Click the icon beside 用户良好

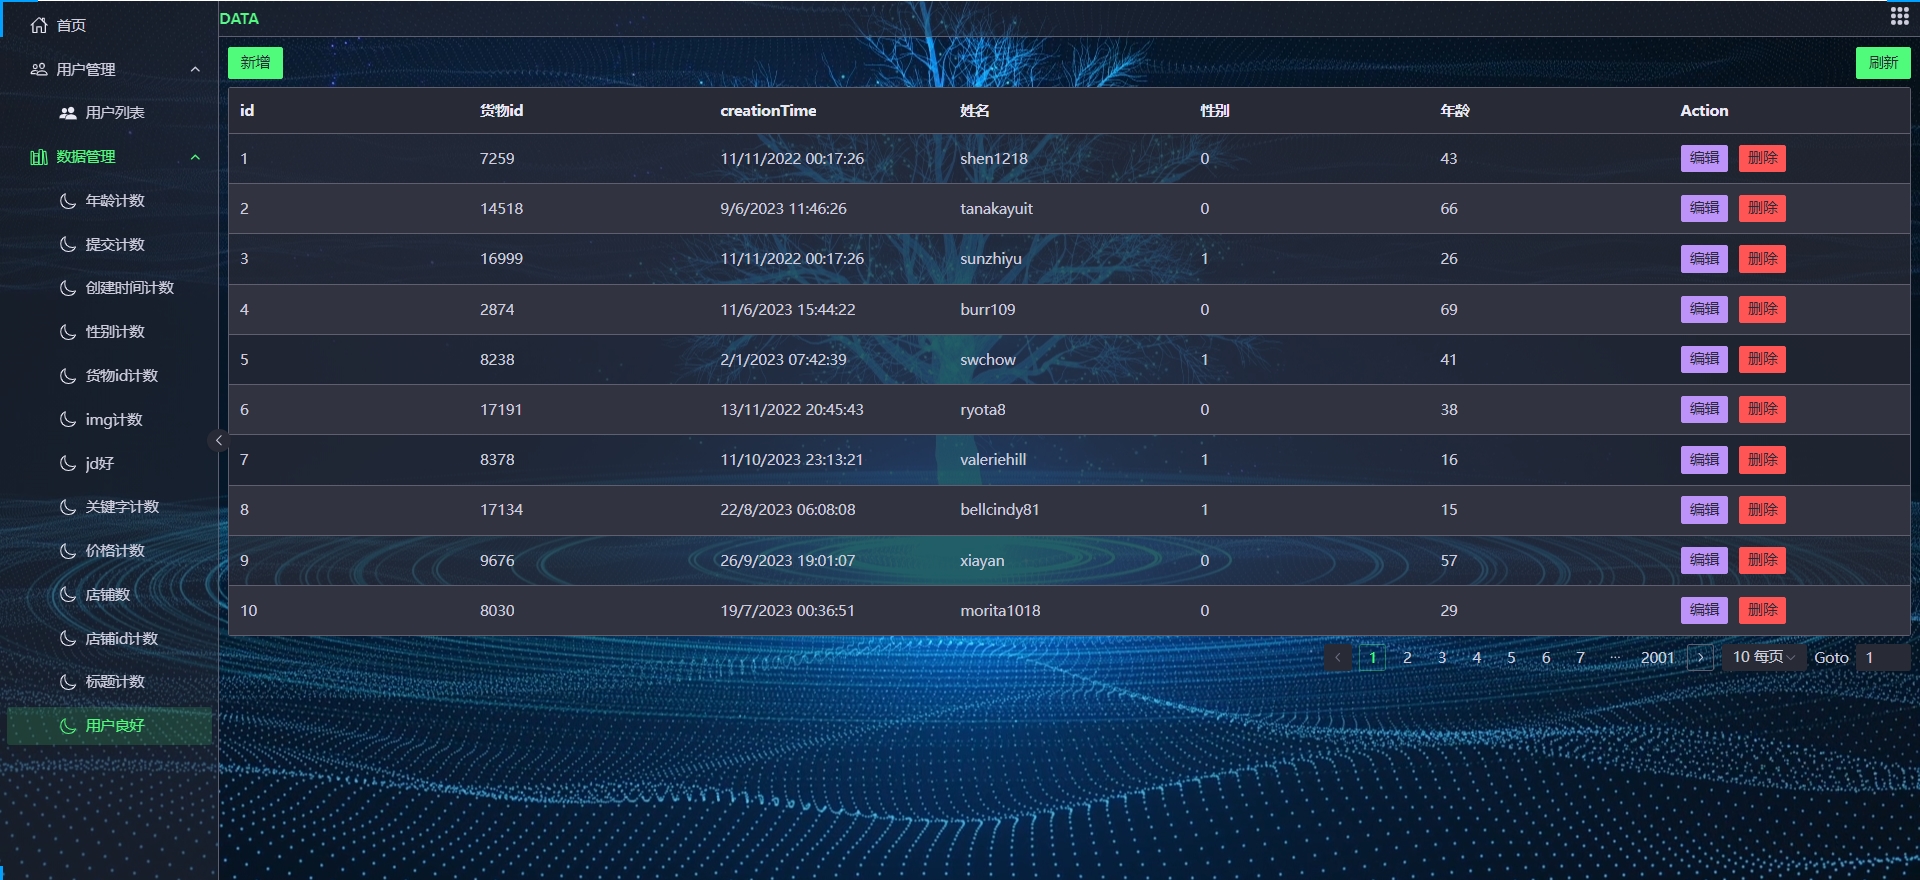click(x=68, y=726)
